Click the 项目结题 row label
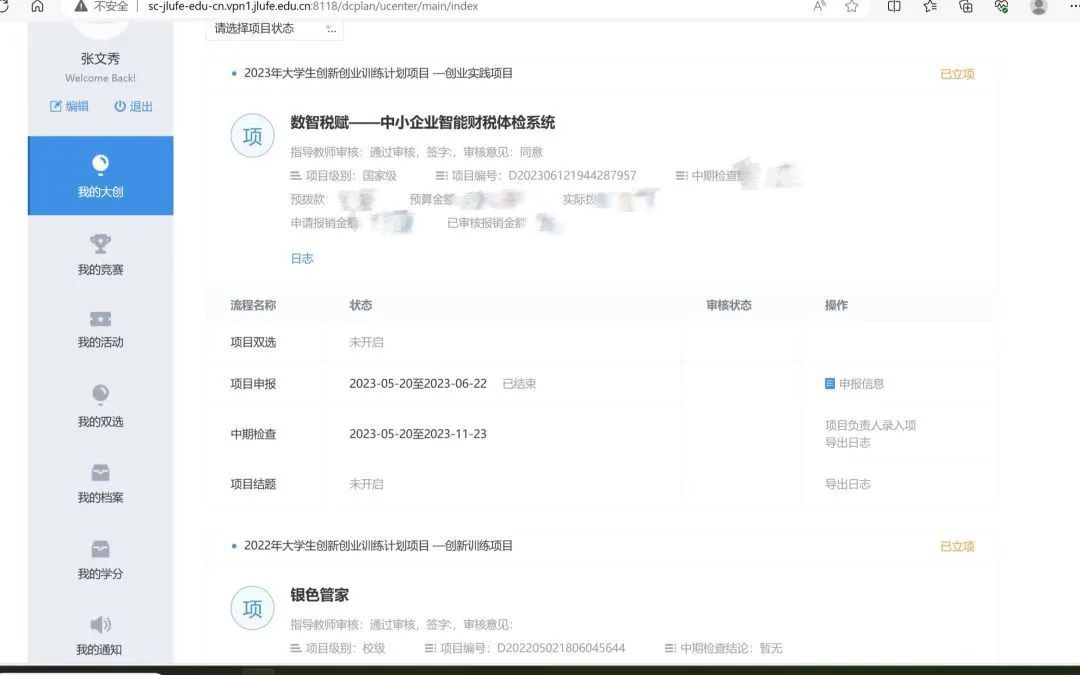This screenshot has width=1080, height=675. 253,484
